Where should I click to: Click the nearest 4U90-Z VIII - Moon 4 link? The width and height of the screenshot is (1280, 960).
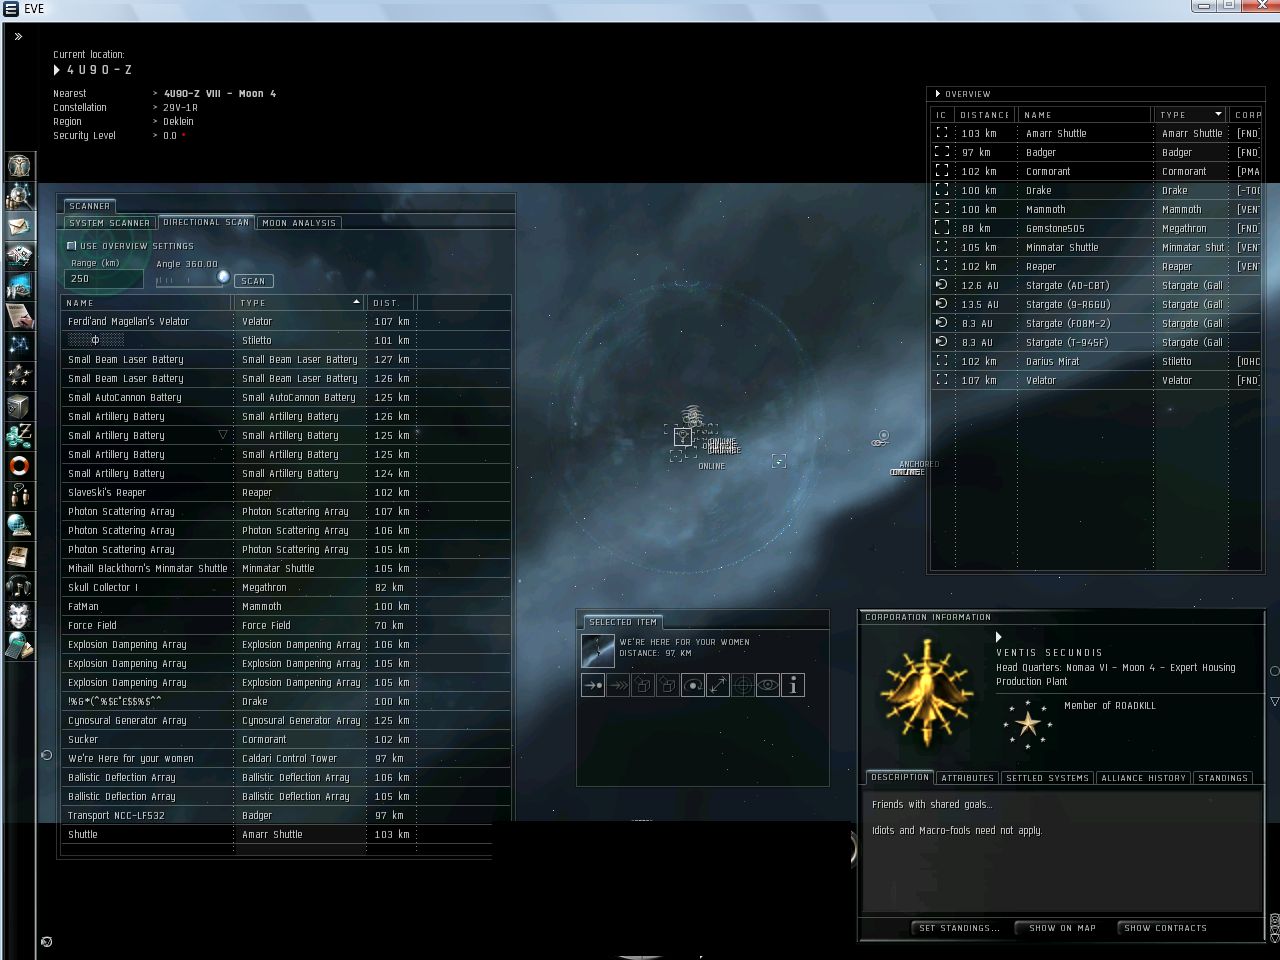220,94
